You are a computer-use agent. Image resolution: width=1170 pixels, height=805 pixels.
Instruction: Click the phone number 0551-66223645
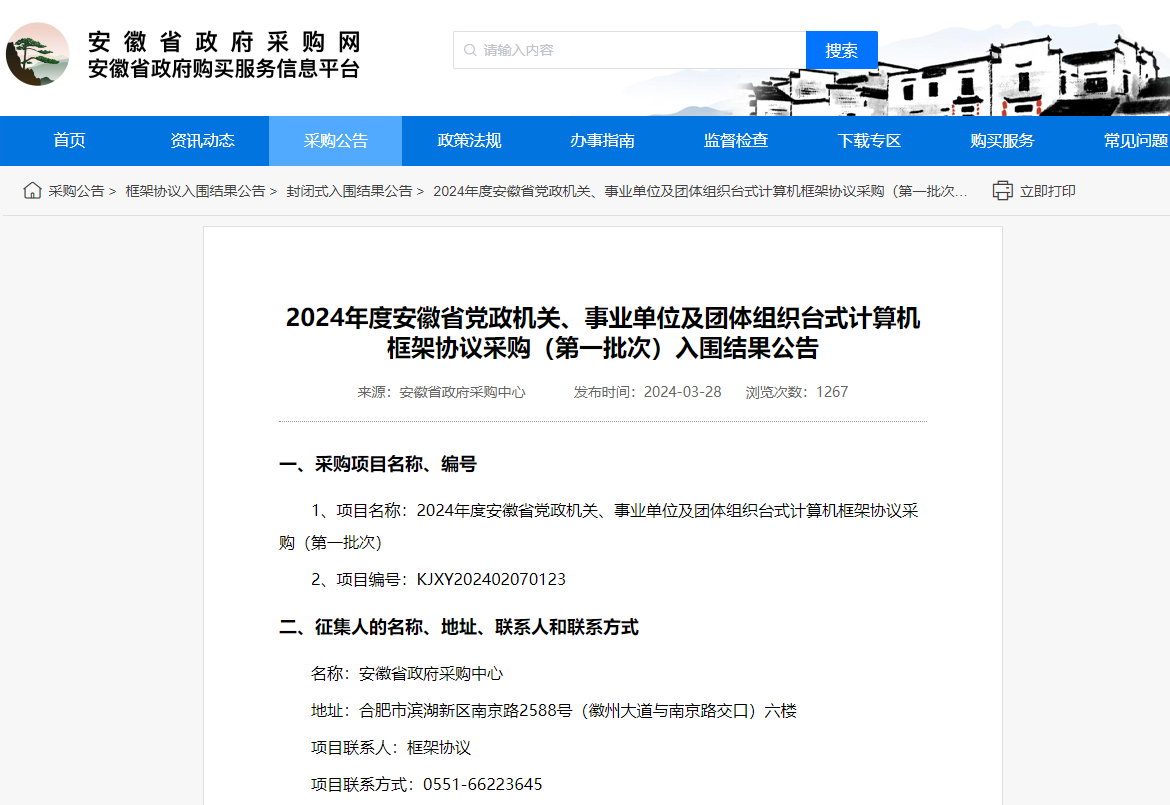click(483, 785)
